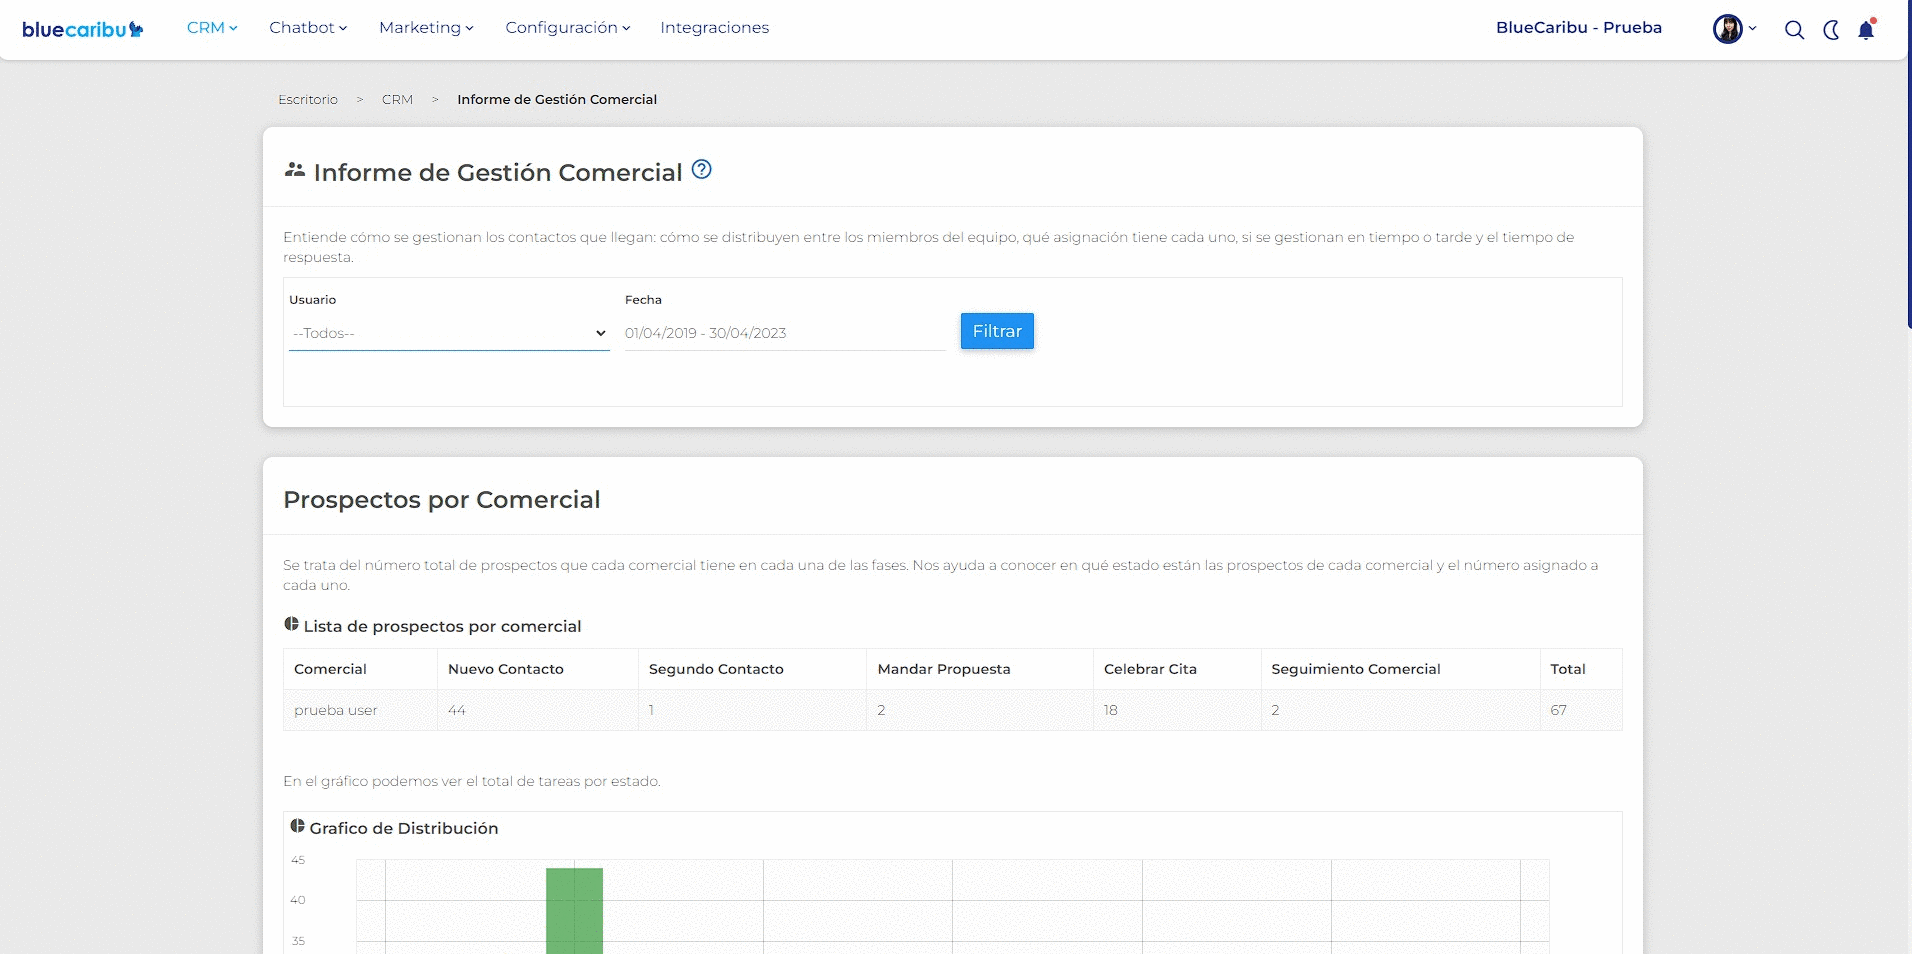
Task: Open the user avatar menu
Action: click(x=1734, y=29)
